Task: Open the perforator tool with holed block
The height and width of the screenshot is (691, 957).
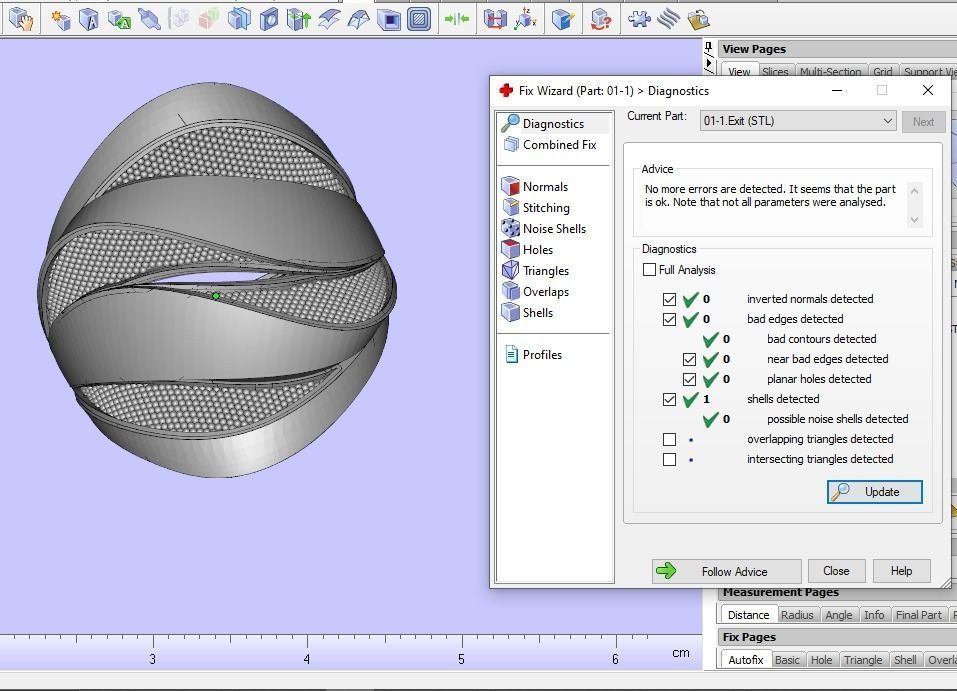Action: [x=269, y=20]
